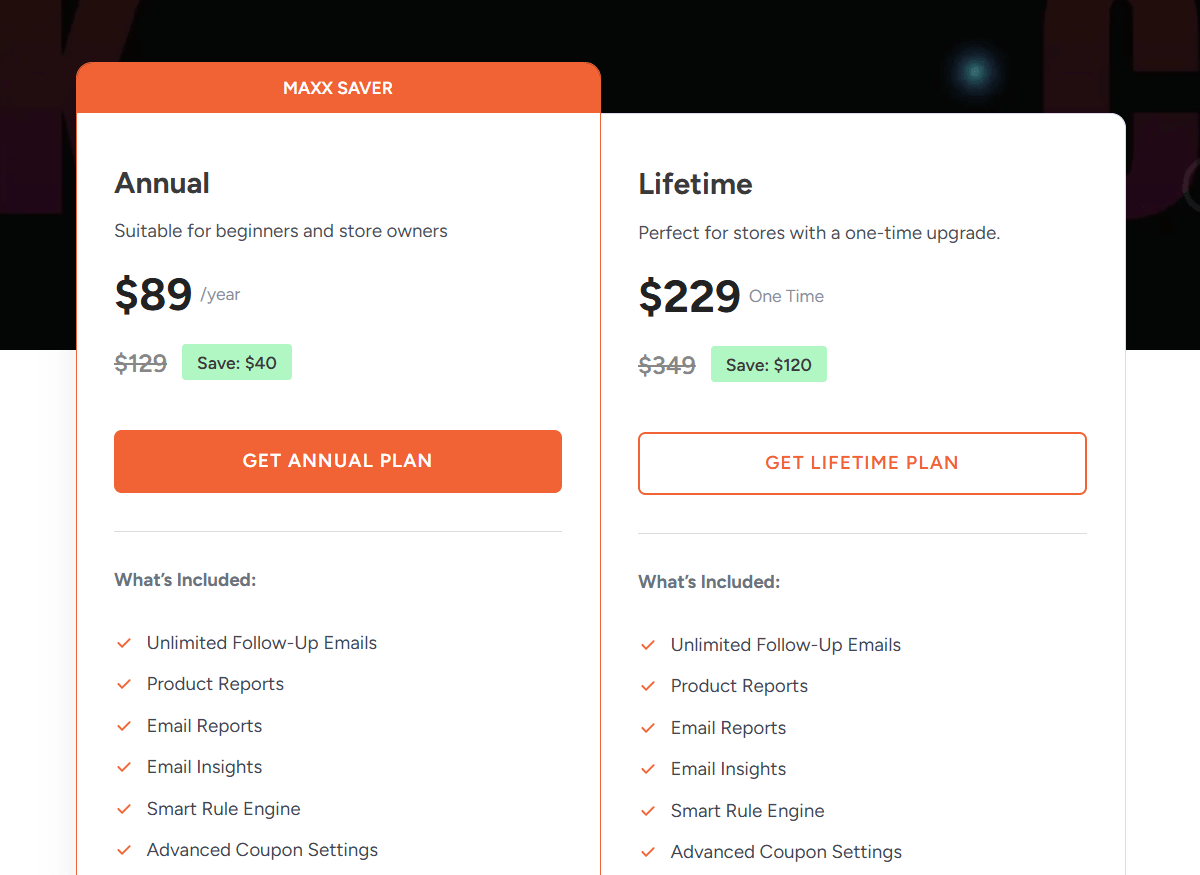The height and width of the screenshot is (875, 1200).
Task: Click the strikethrough $129 price
Action: click(x=140, y=364)
